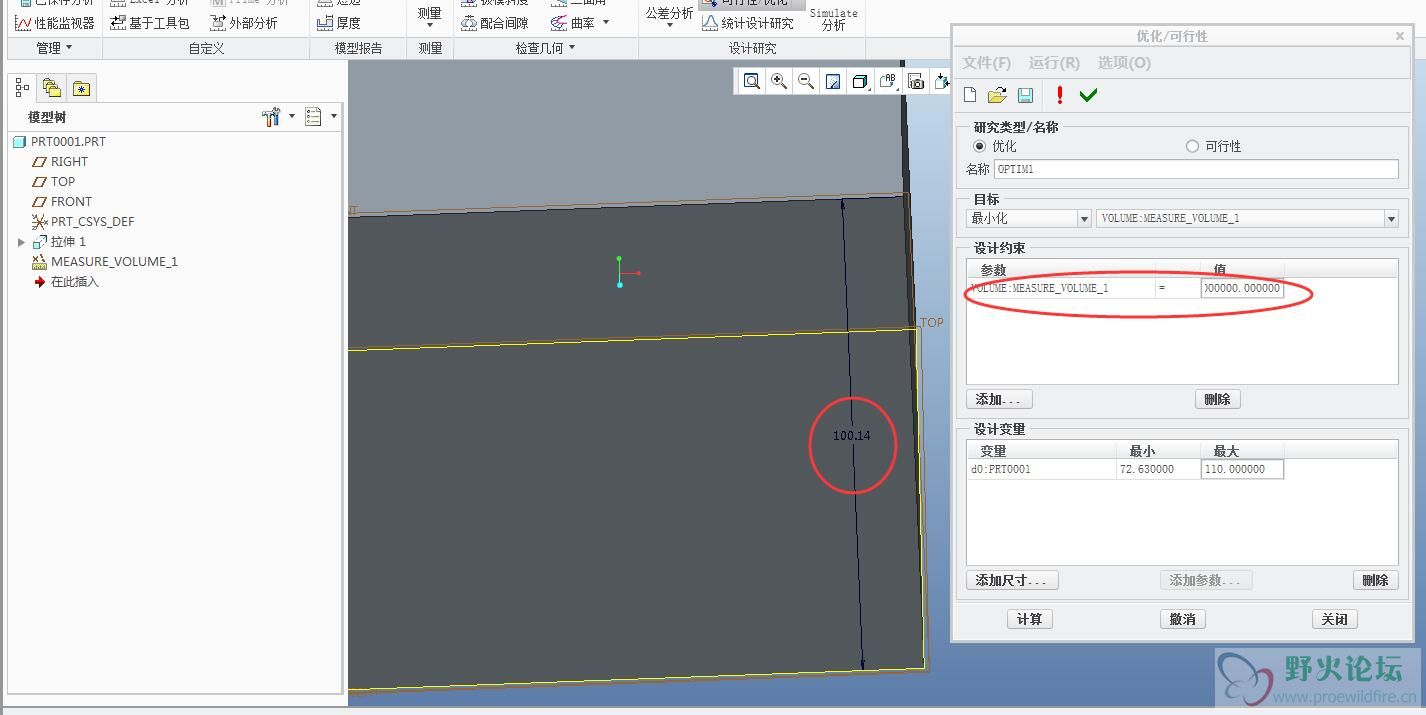This screenshot has width=1426, height=715.
Task: Click the zoom in magnifier icon
Action: (778, 82)
